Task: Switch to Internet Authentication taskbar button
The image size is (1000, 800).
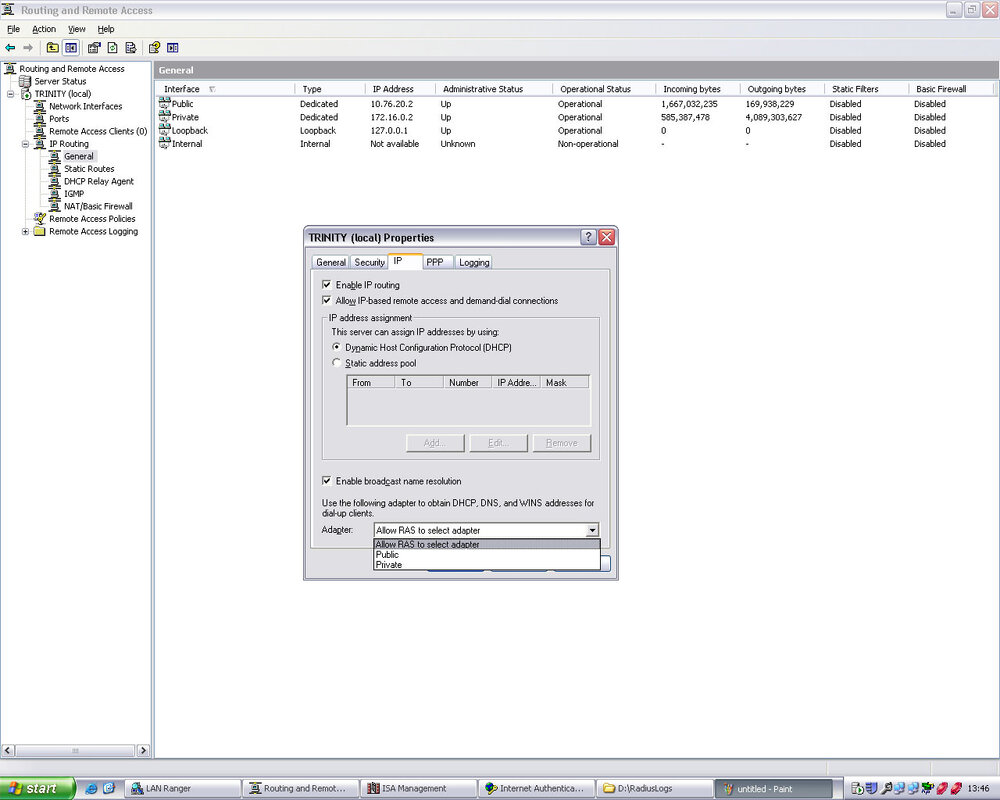Action: click(537, 789)
